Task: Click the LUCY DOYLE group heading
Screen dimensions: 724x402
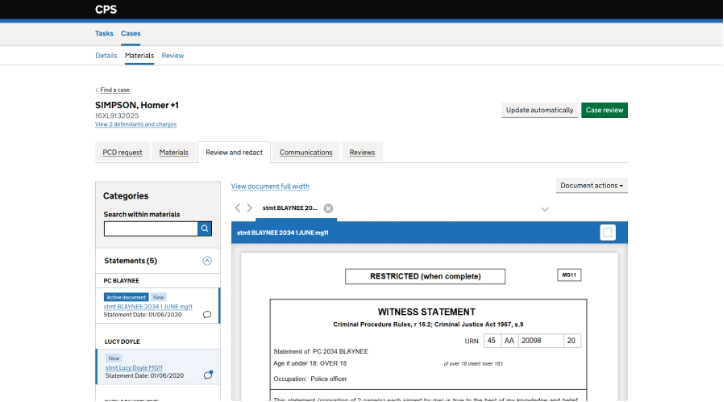Action: tap(122, 342)
